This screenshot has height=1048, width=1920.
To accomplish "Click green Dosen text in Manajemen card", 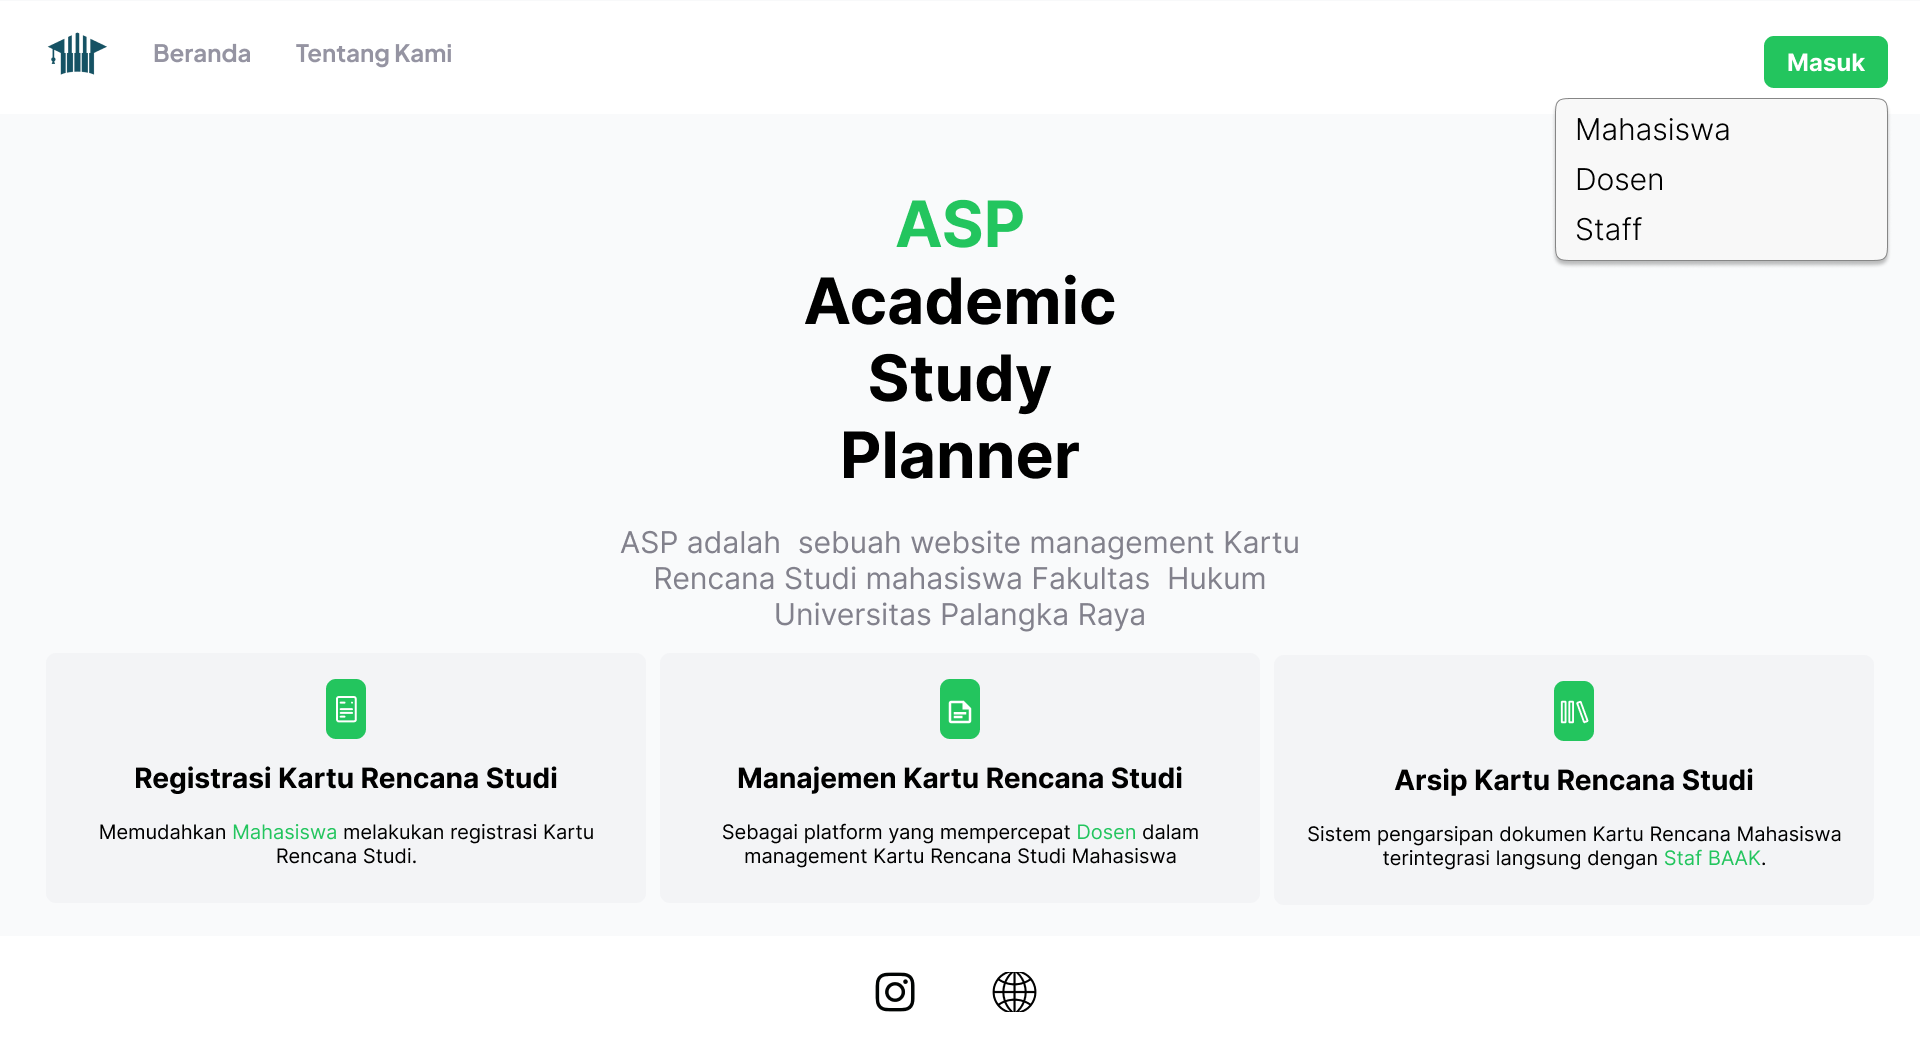I will [1105, 832].
